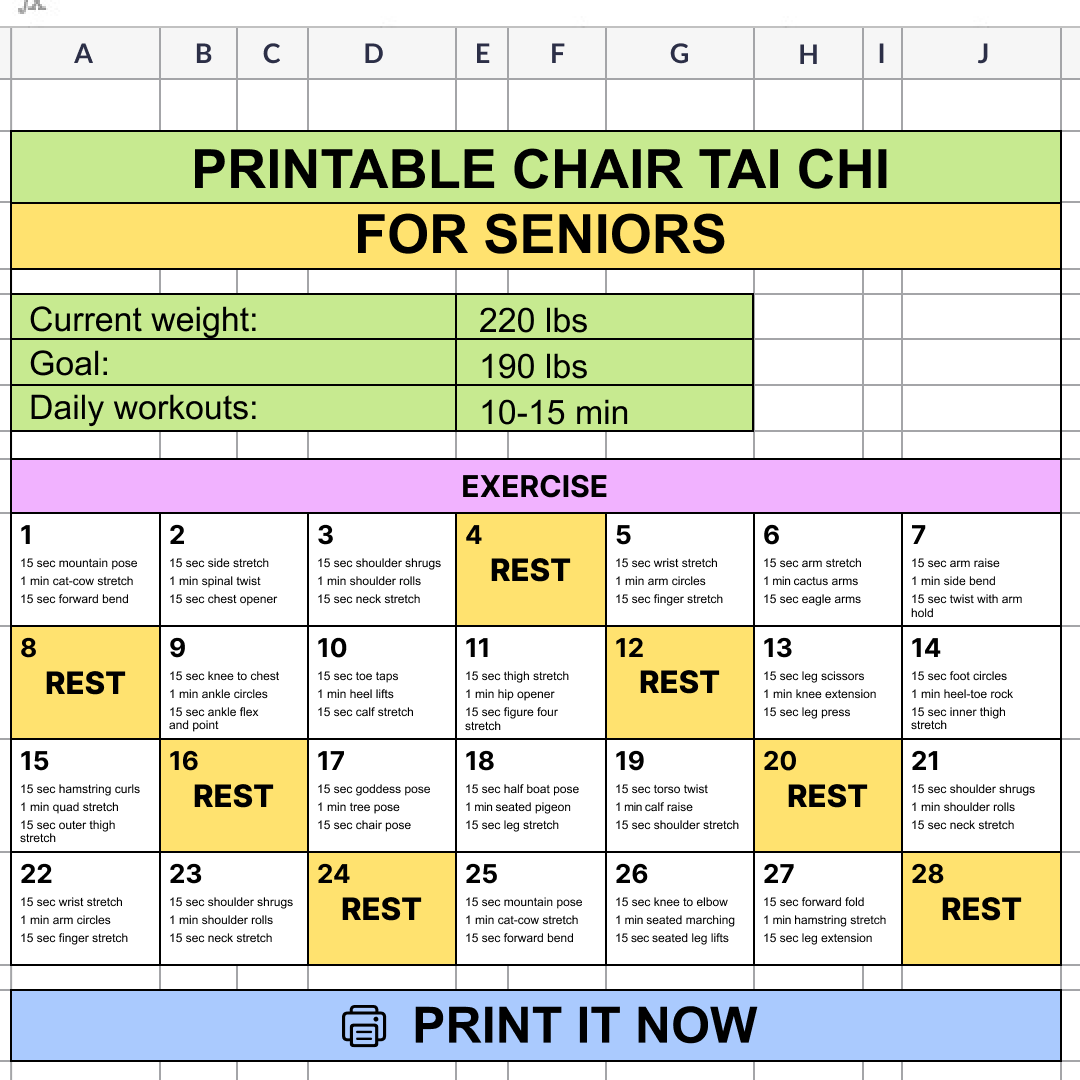Select the Day 28 REST cell
The height and width of the screenshot is (1080, 1080).
pos(982,908)
